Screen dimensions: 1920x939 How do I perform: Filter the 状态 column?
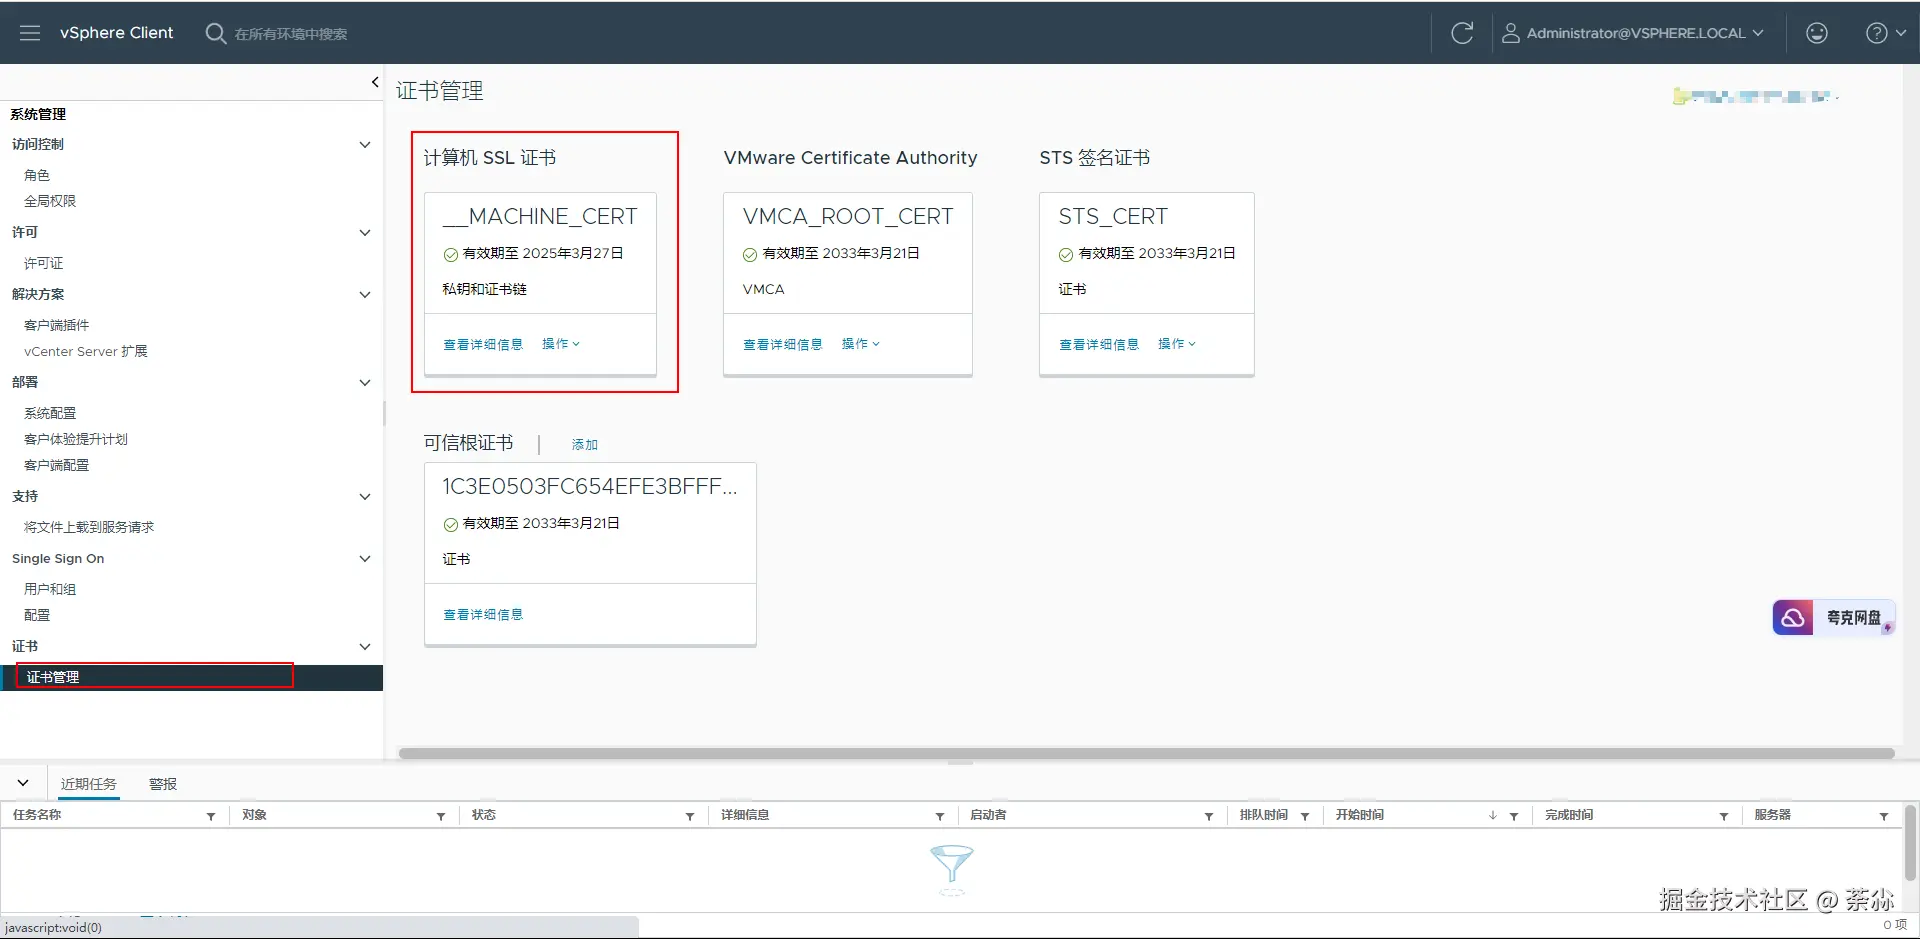(x=690, y=816)
